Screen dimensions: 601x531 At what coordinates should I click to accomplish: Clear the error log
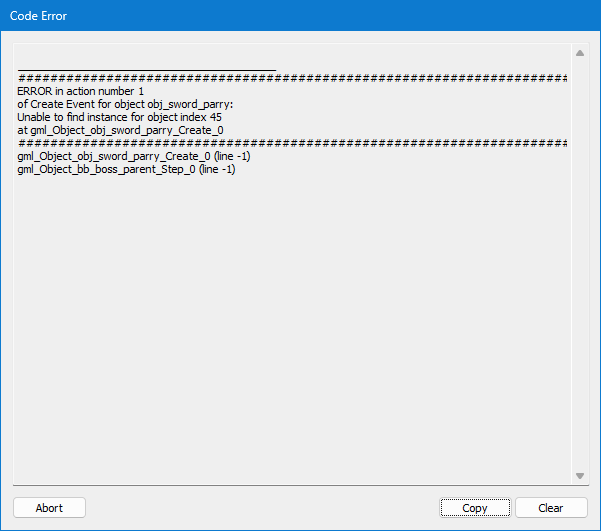click(x=551, y=508)
